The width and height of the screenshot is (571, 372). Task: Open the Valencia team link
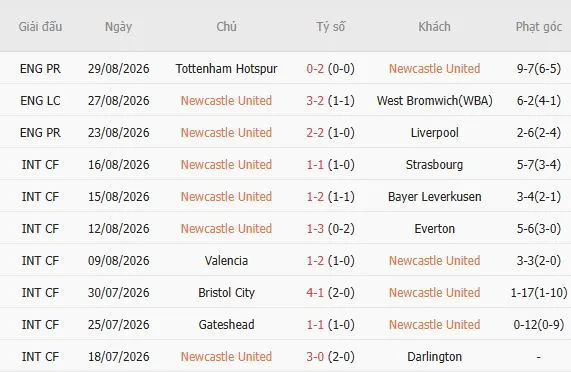tap(226, 261)
